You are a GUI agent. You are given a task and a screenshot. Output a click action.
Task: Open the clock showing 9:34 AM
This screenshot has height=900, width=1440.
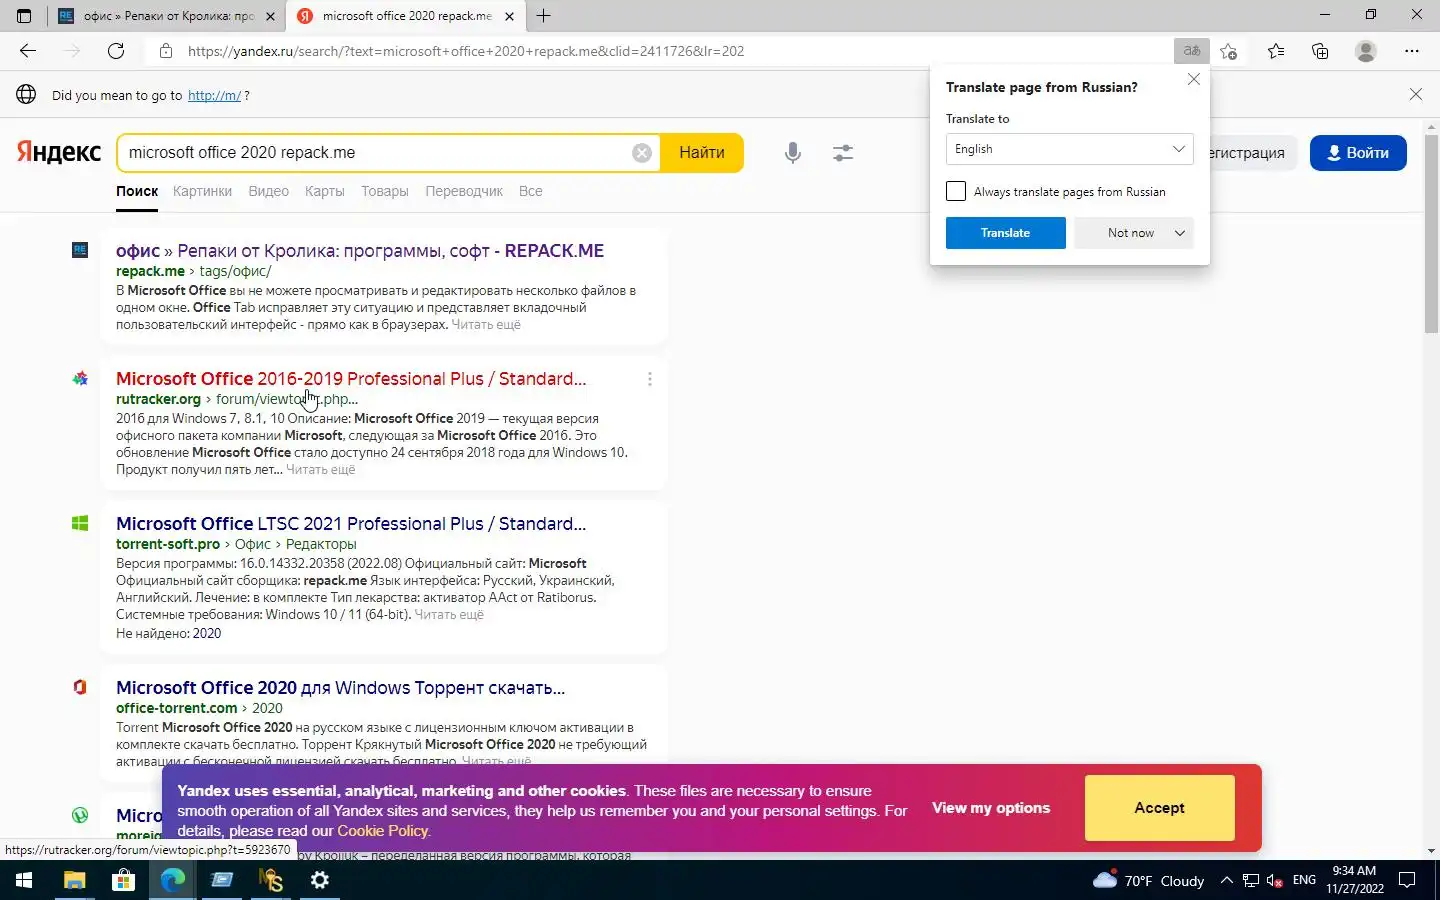click(1355, 880)
